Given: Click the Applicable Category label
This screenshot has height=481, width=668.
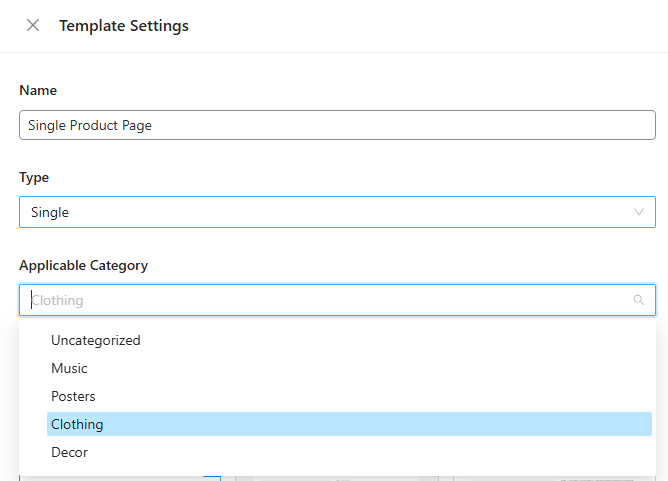Looking at the screenshot, I should (83, 265).
